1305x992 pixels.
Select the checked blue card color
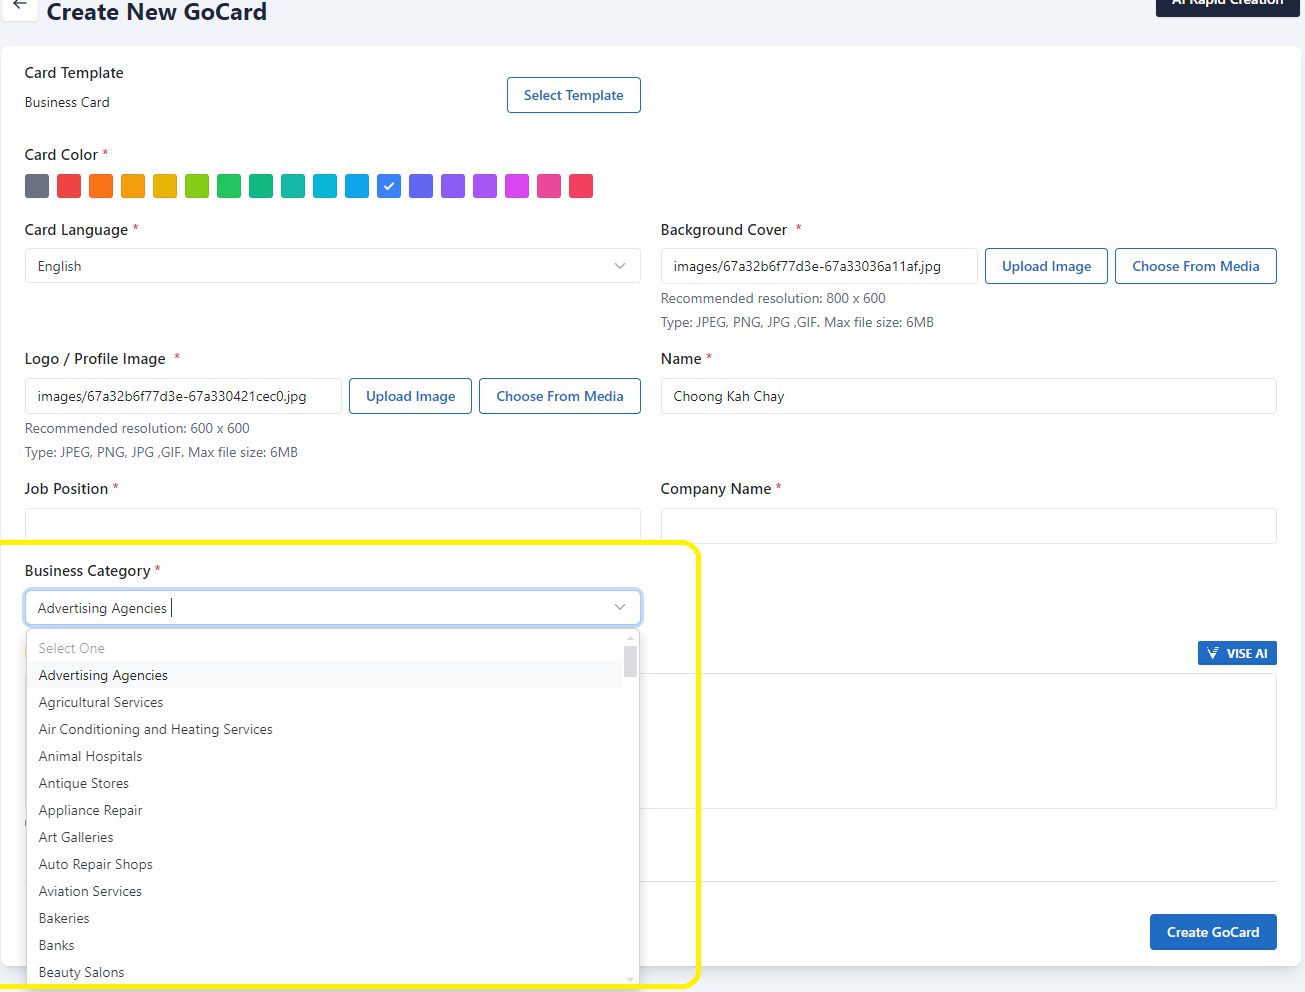point(389,186)
